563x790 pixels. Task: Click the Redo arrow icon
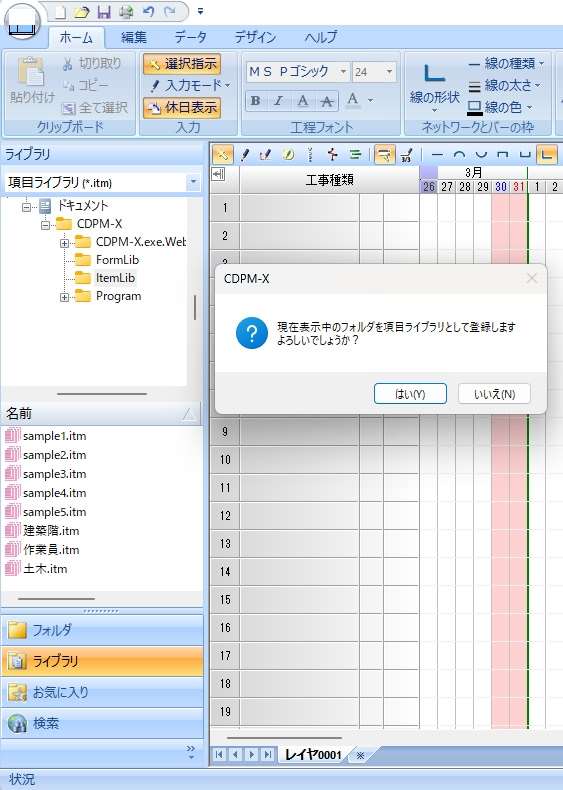pyautogui.click(x=170, y=12)
